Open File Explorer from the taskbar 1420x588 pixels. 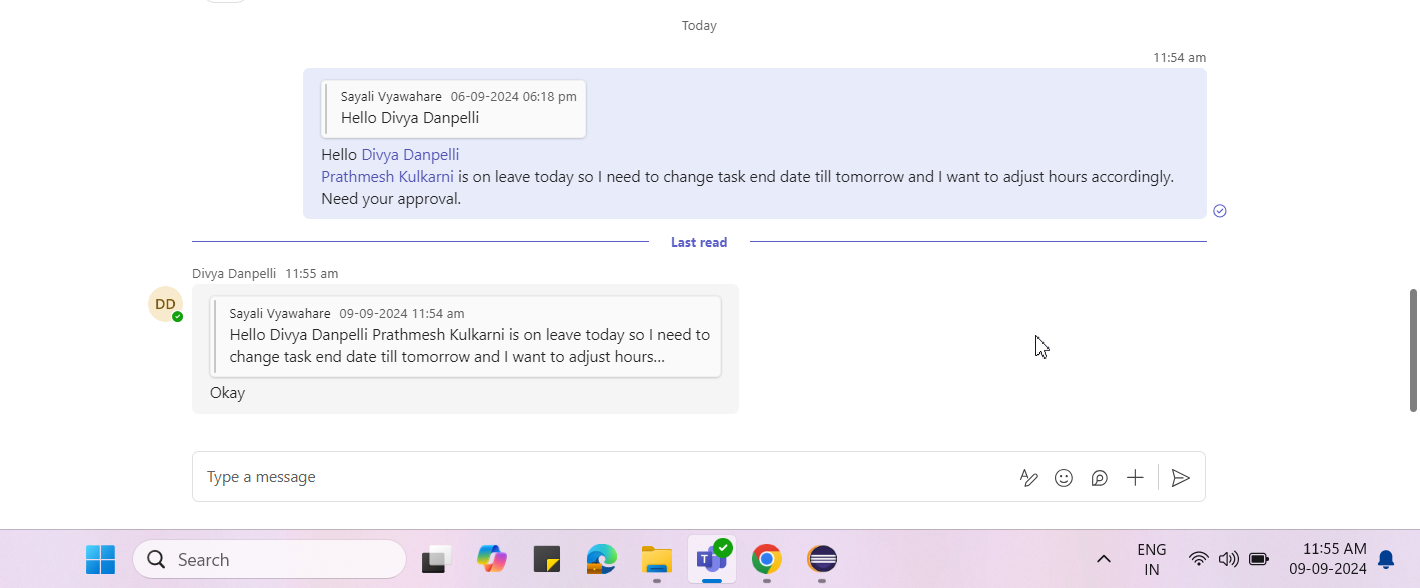tap(656, 559)
